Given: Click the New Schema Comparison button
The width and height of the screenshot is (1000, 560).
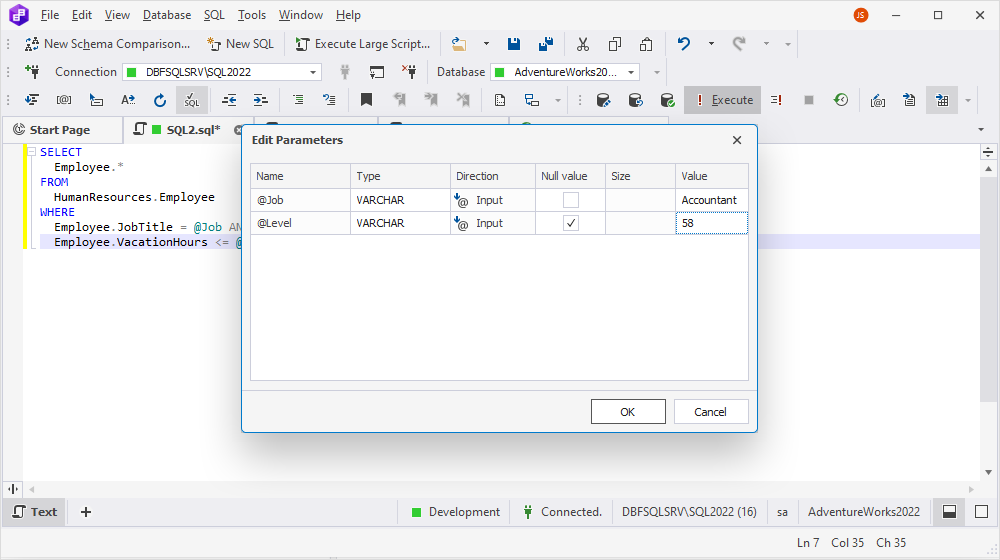Looking at the screenshot, I should (107, 44).
